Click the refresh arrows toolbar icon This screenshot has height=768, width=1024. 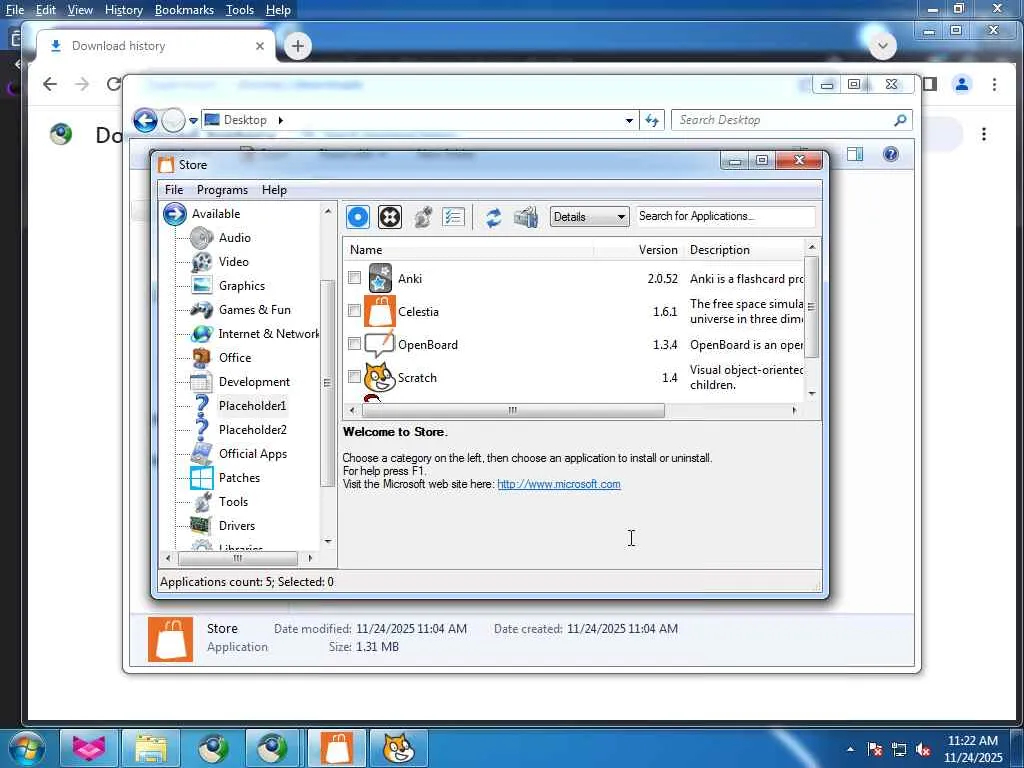coord(494,217)
